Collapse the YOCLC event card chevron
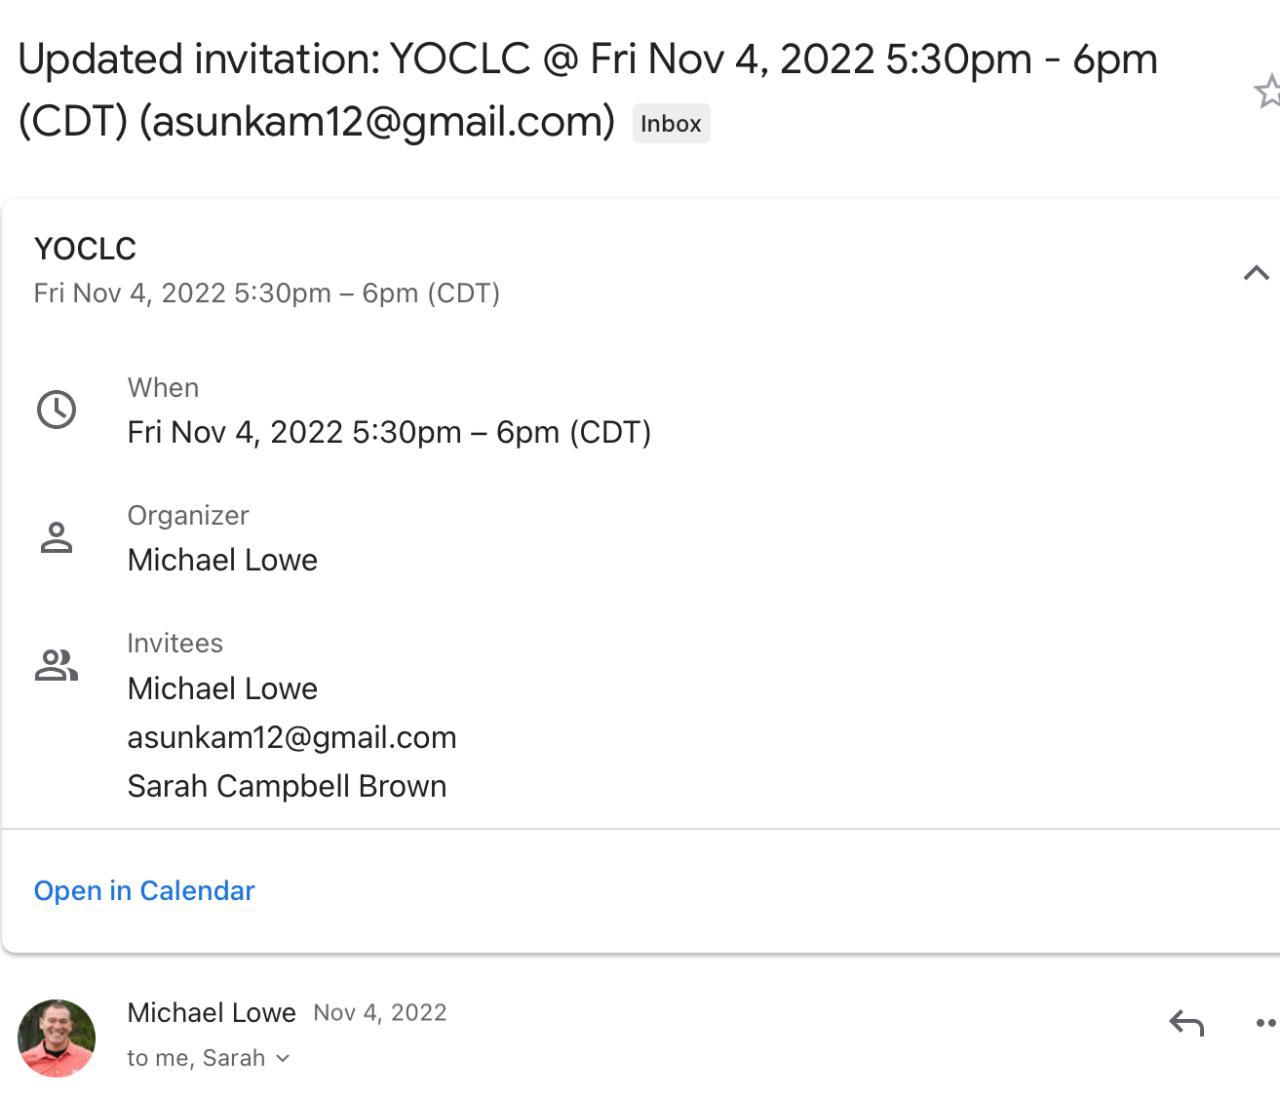 1256,272
